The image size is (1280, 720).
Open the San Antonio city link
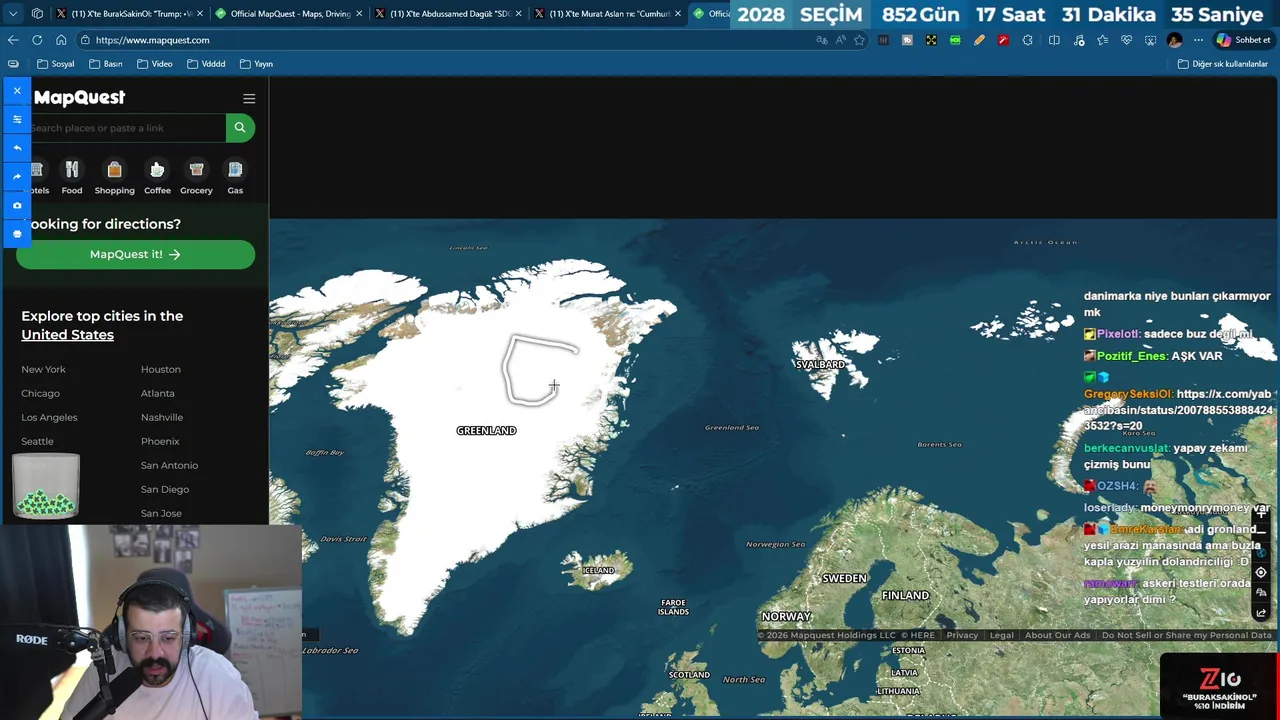coord(169,465)
